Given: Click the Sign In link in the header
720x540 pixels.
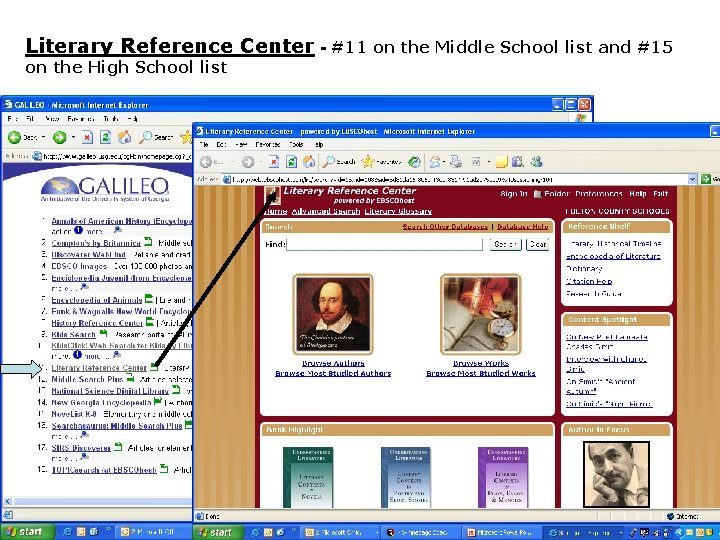Looking at the screenshot, I should click(514, 194).
